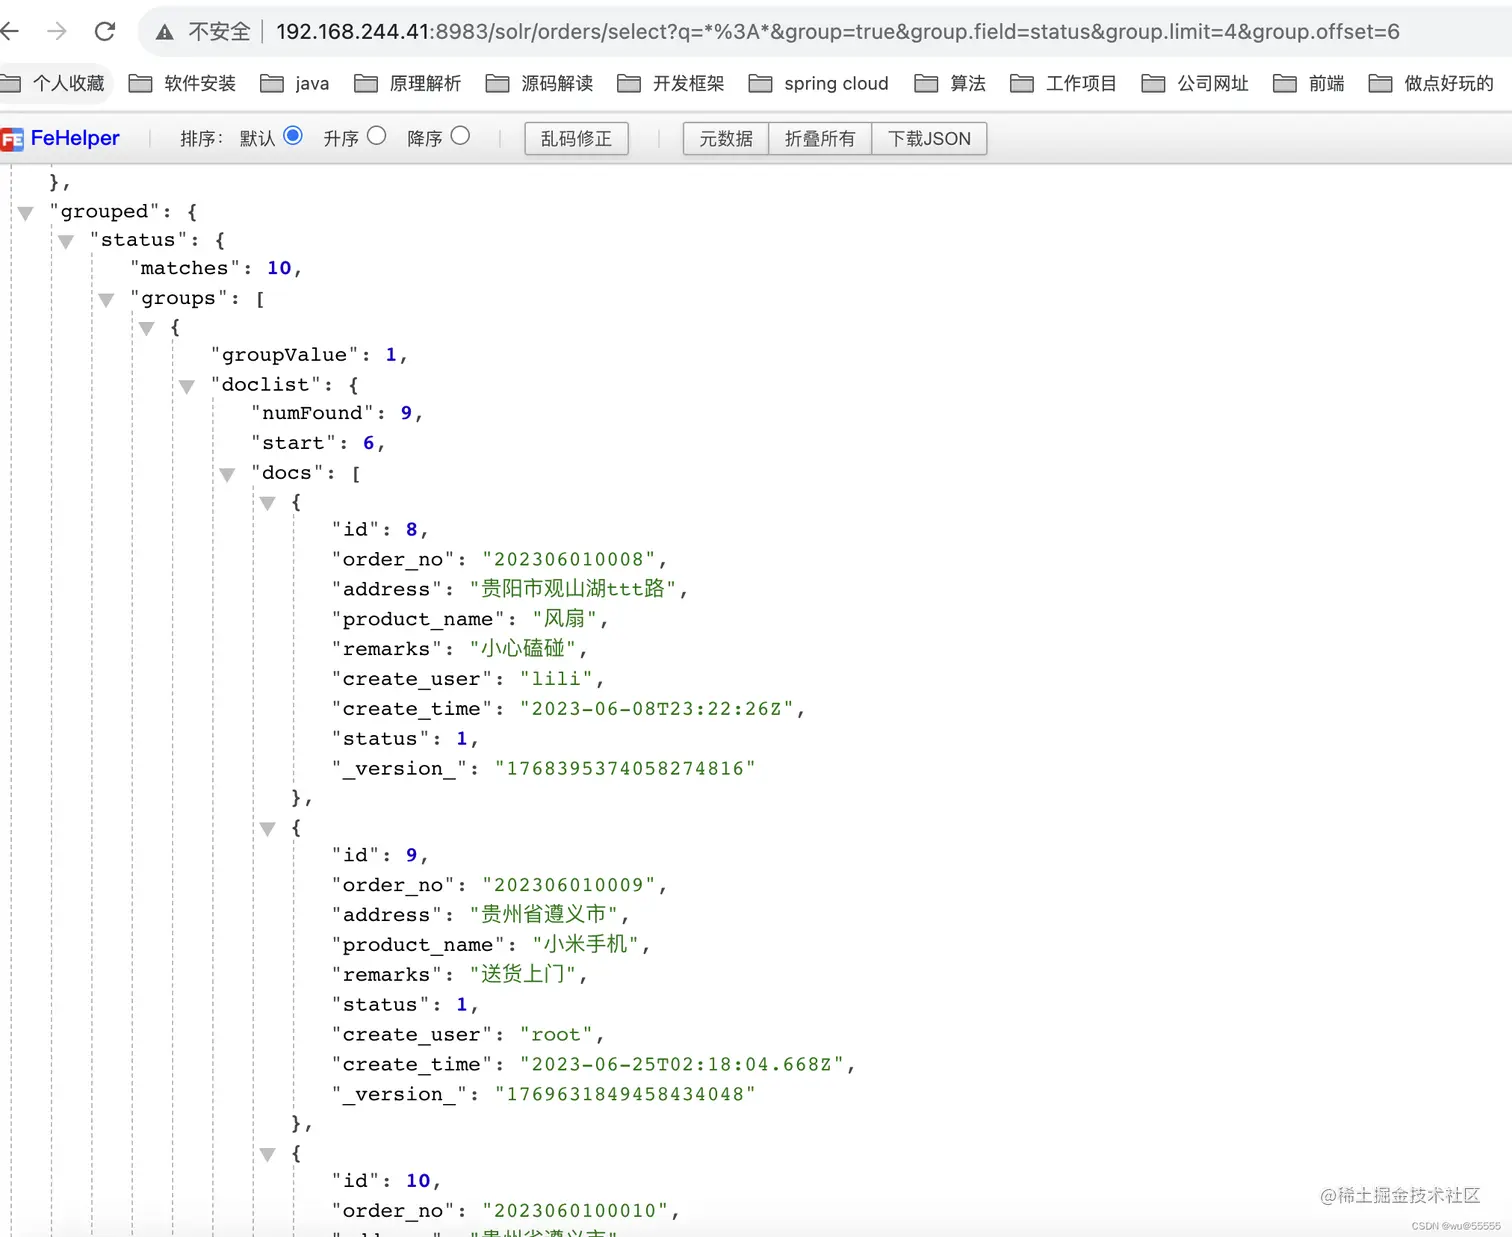
Task: Click remarks value 送货上门
Action: click(x=523, y=974)
